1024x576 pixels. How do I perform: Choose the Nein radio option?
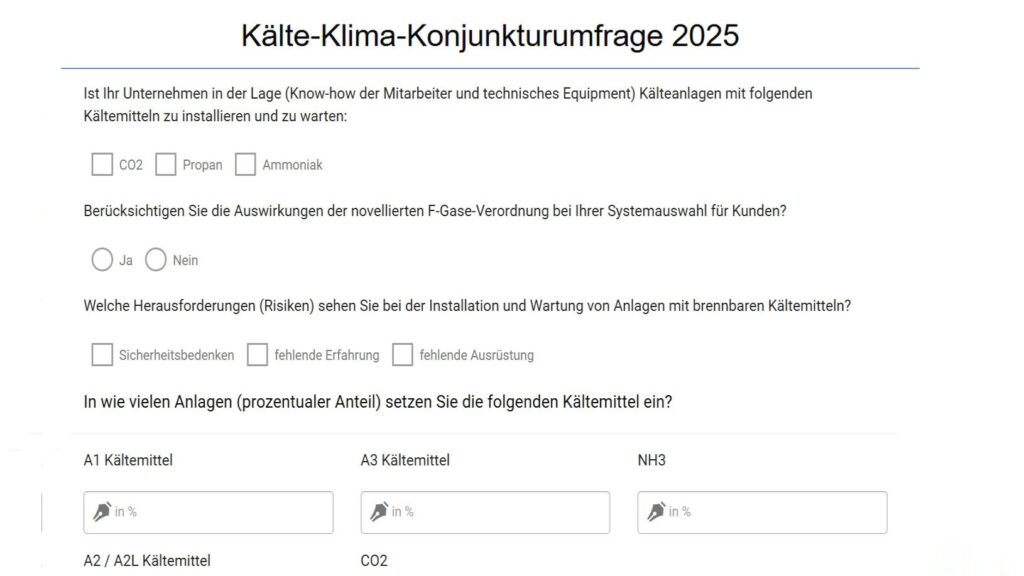(155, 260)
